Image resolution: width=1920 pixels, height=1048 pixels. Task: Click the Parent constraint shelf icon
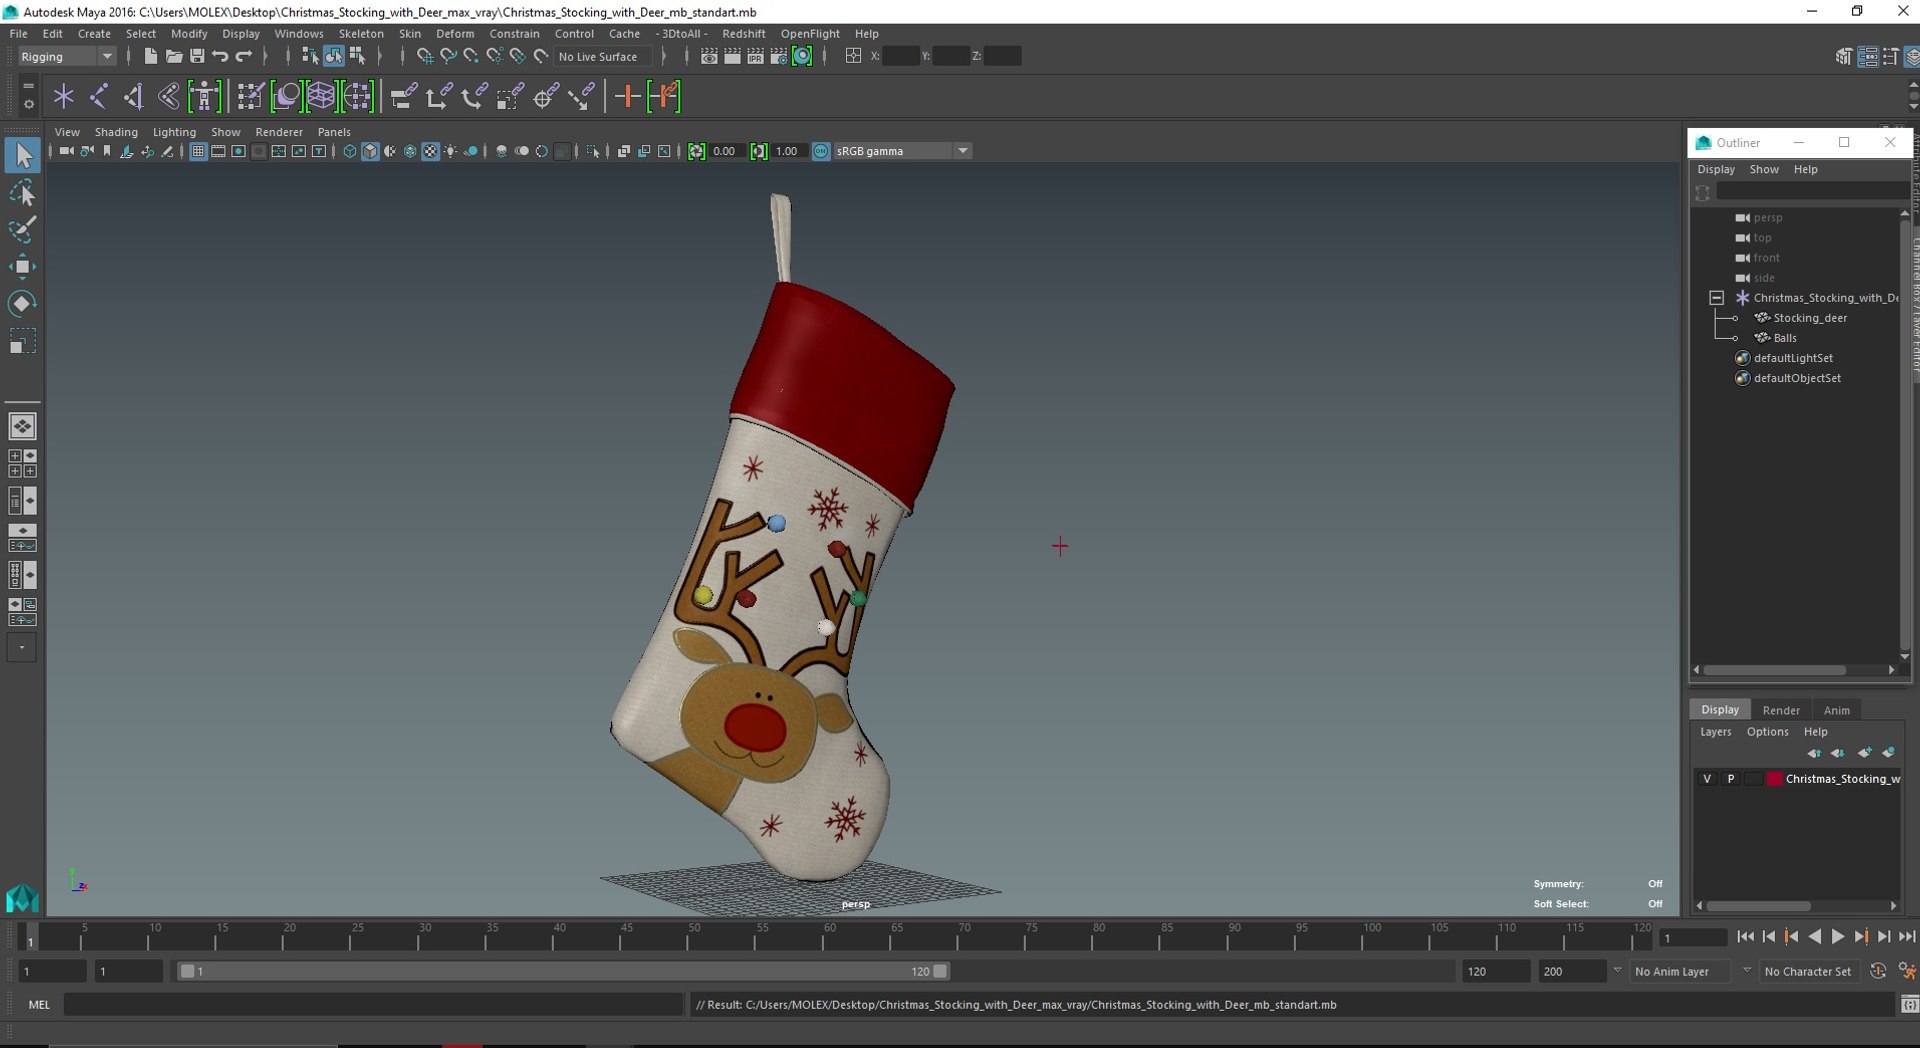pyautogui.click(x=403, y=96)
